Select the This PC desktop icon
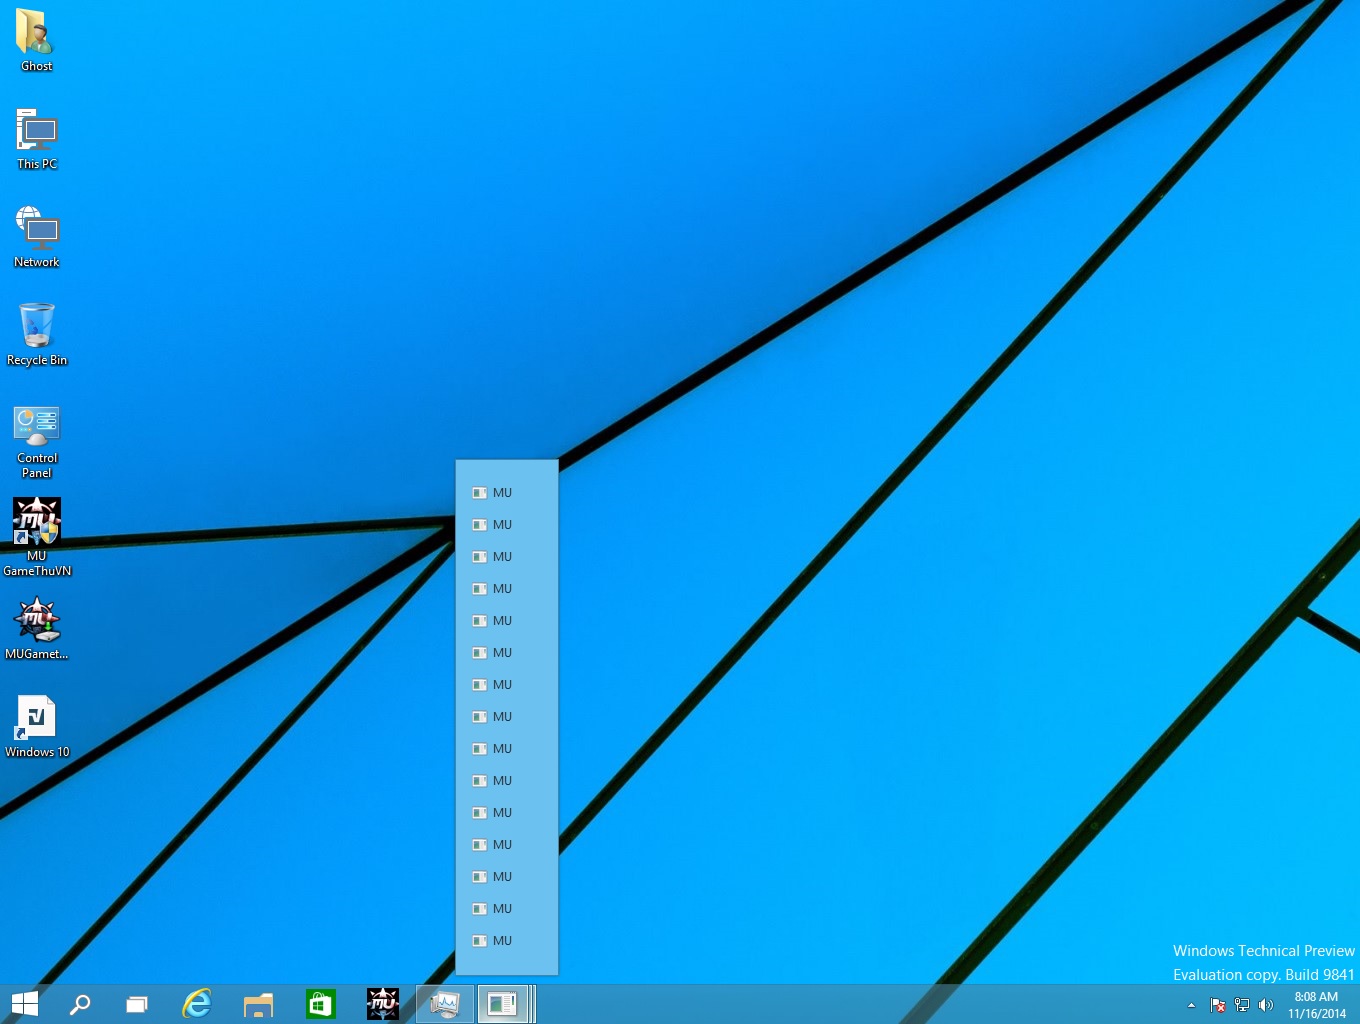The image size is (1360, 1024). point(37,139)
